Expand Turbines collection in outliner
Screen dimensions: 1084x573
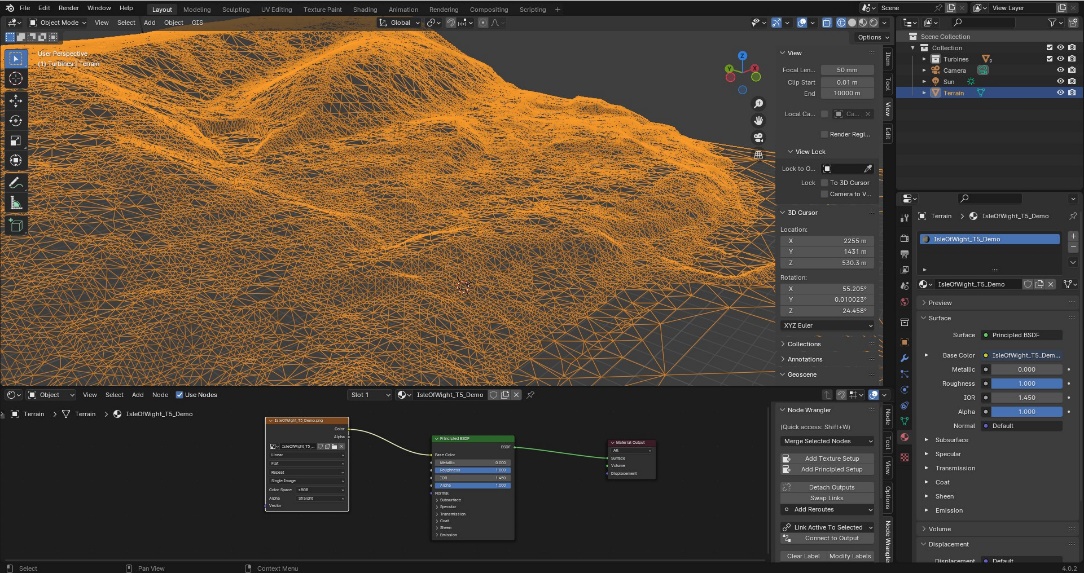[x=924, y=59]
